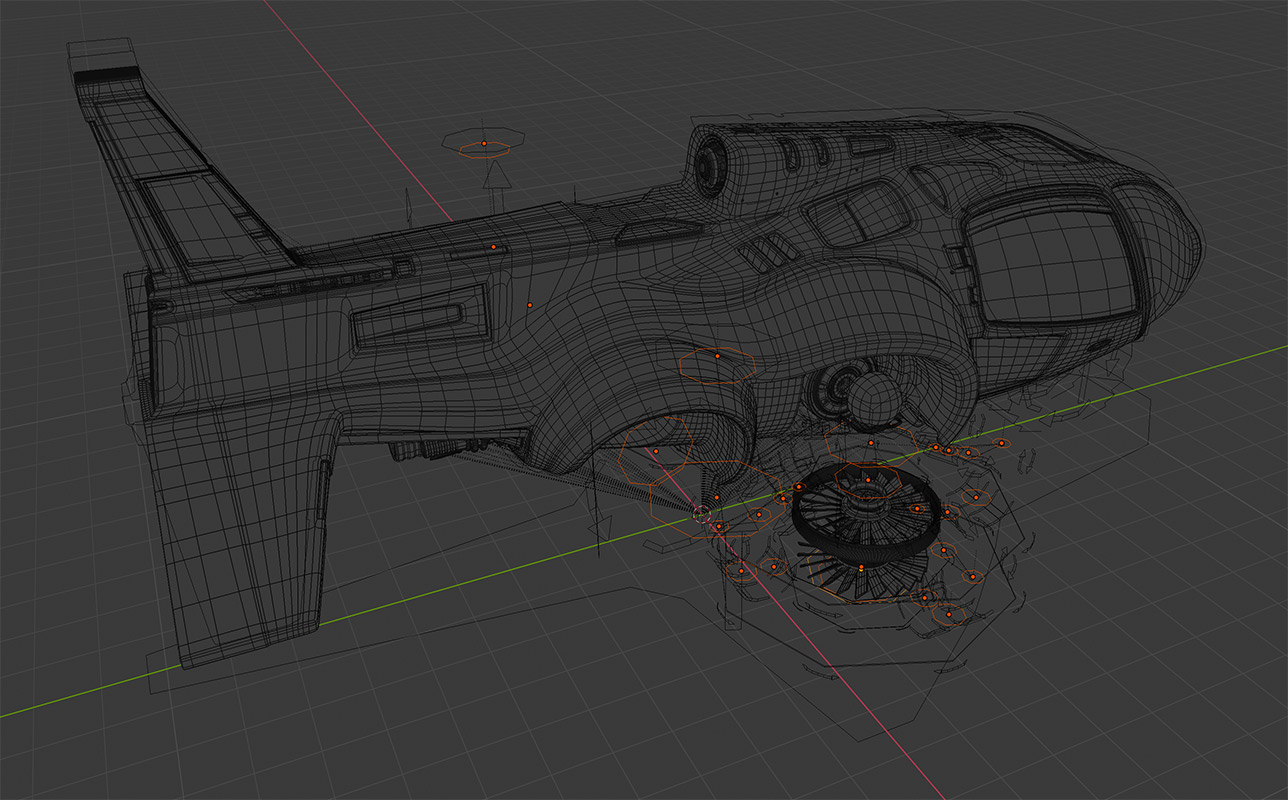Select the control octagon at the turbine hub center

(868, 481)
